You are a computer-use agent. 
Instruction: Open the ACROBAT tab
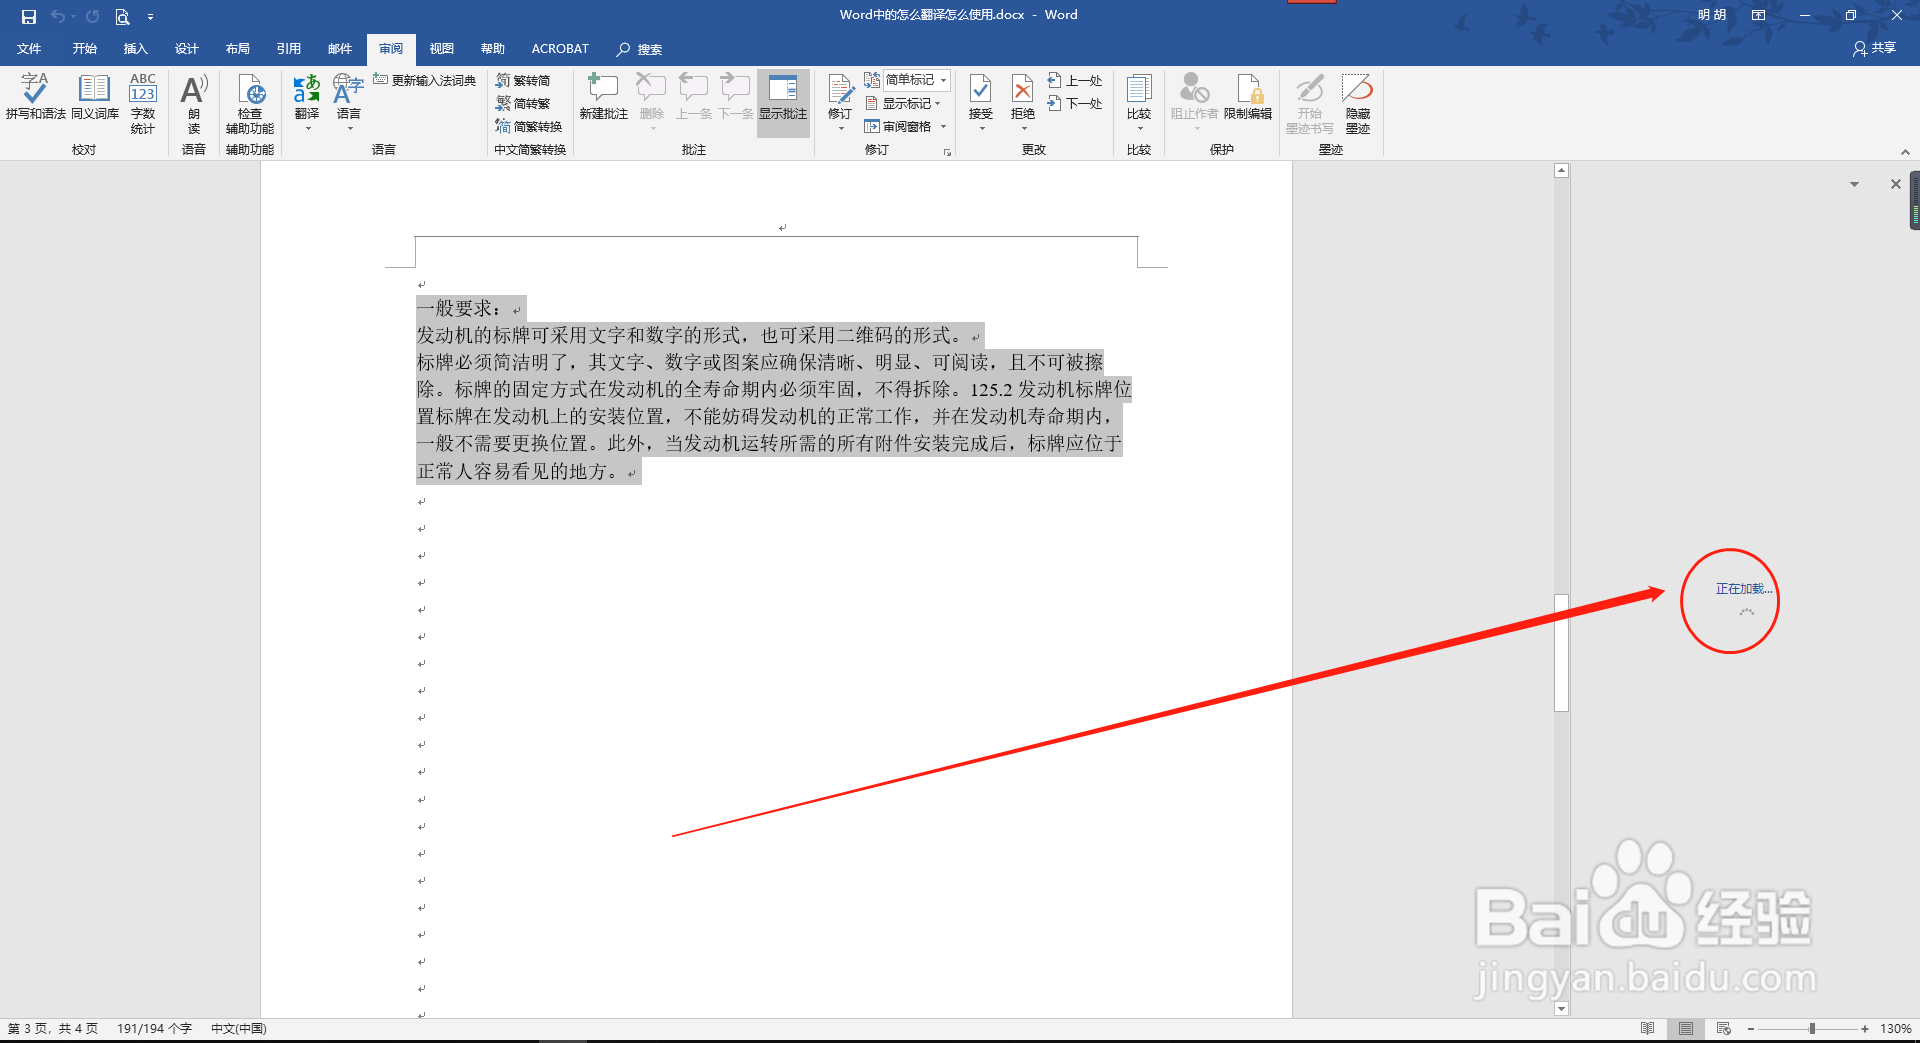[560, 48]
